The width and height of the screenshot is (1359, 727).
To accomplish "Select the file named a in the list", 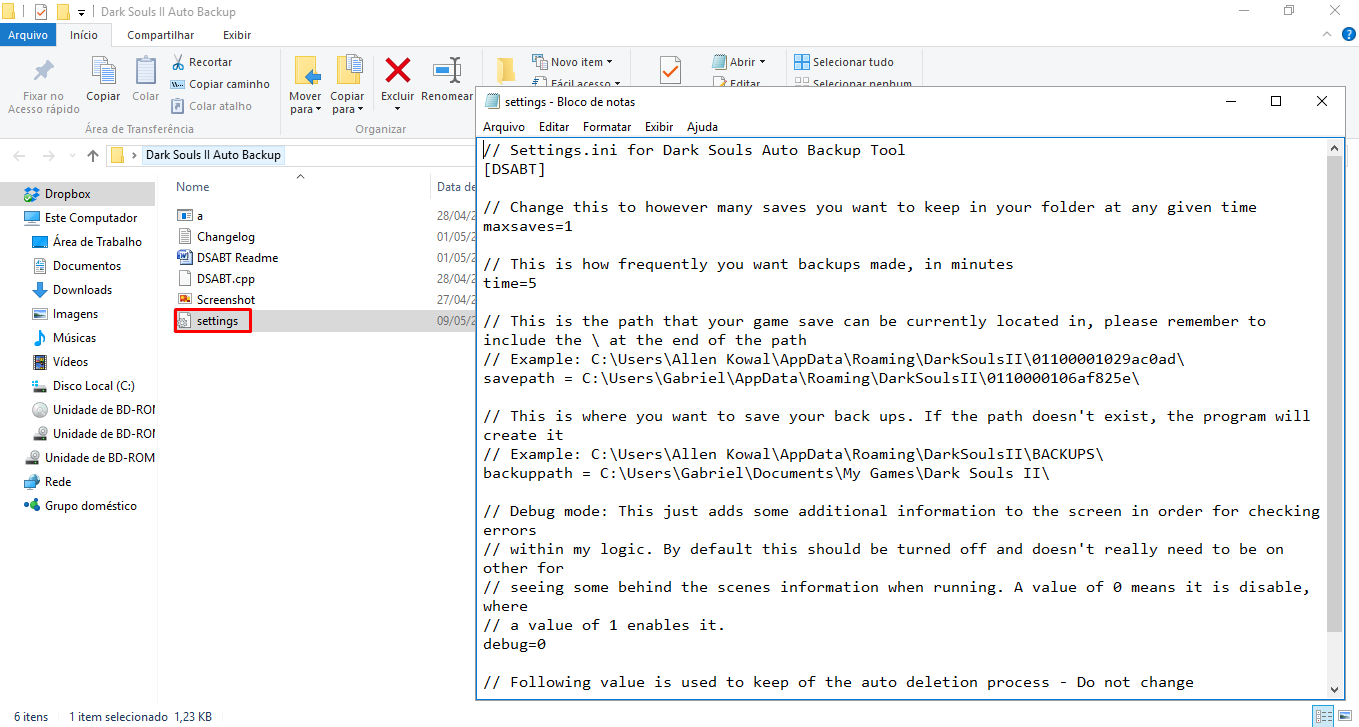I will click(x=200, y=216).
